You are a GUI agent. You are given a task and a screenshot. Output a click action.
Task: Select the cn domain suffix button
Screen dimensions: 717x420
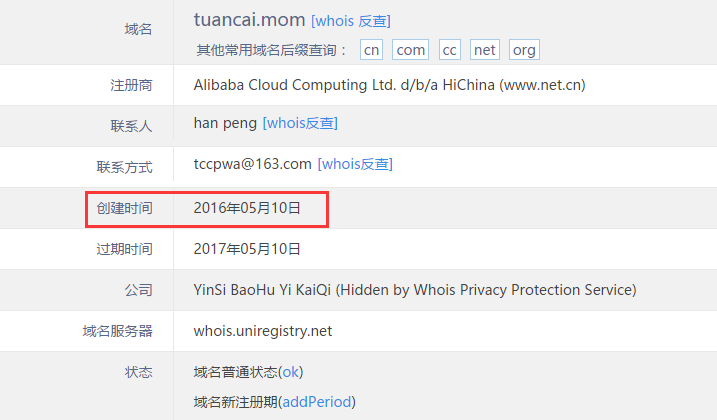tap(371, 49)
